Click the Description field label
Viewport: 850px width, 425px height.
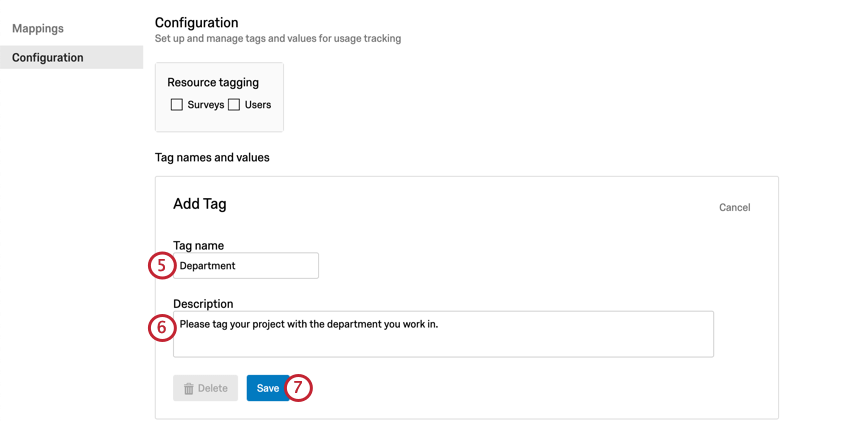[203, 304]
